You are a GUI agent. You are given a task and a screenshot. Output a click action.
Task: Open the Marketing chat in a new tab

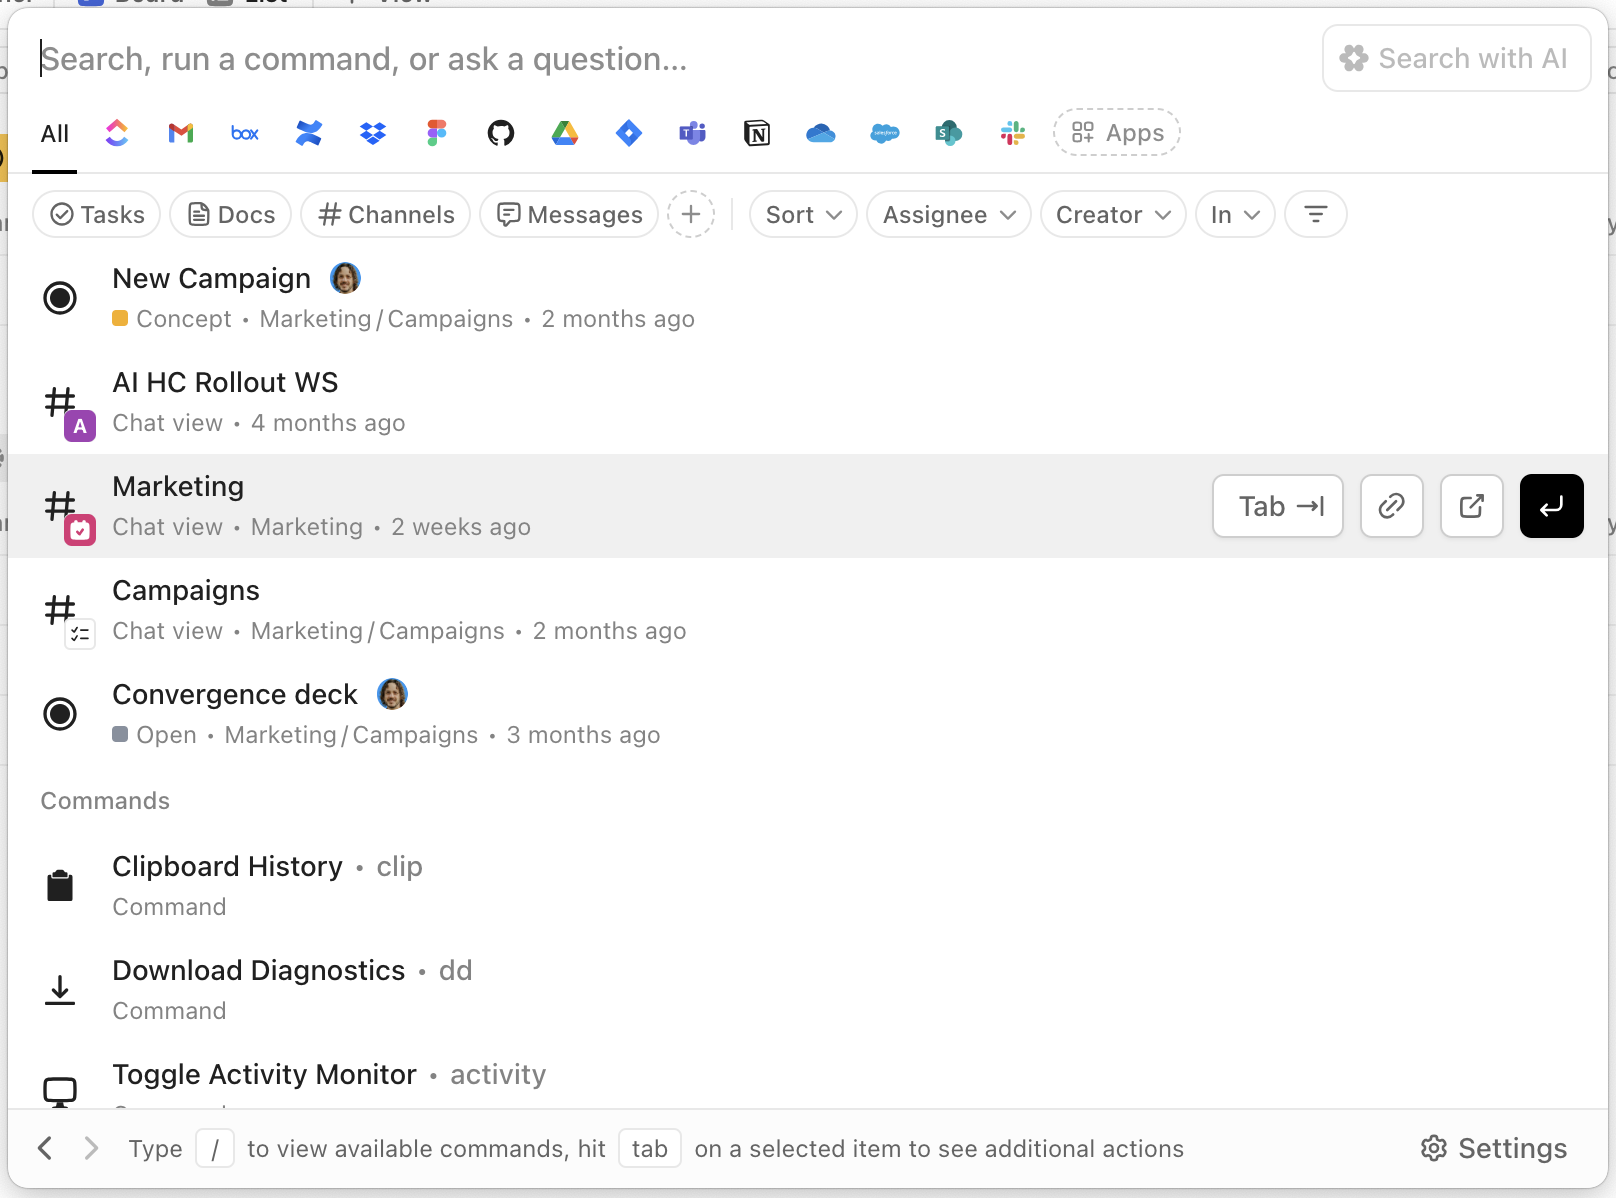tap(1471, 506)
